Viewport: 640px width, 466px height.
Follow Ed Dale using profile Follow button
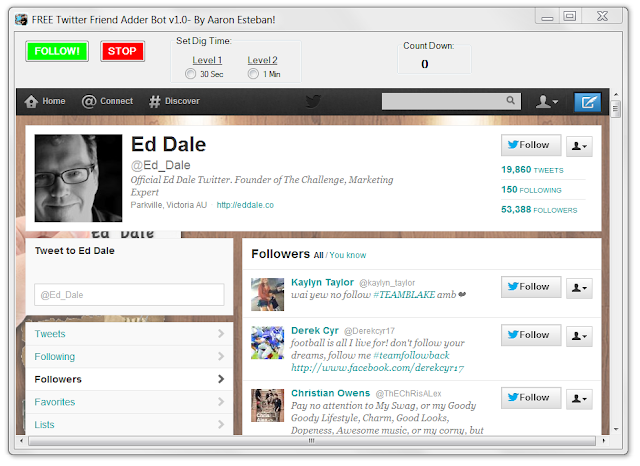click(x=531, y=145)
